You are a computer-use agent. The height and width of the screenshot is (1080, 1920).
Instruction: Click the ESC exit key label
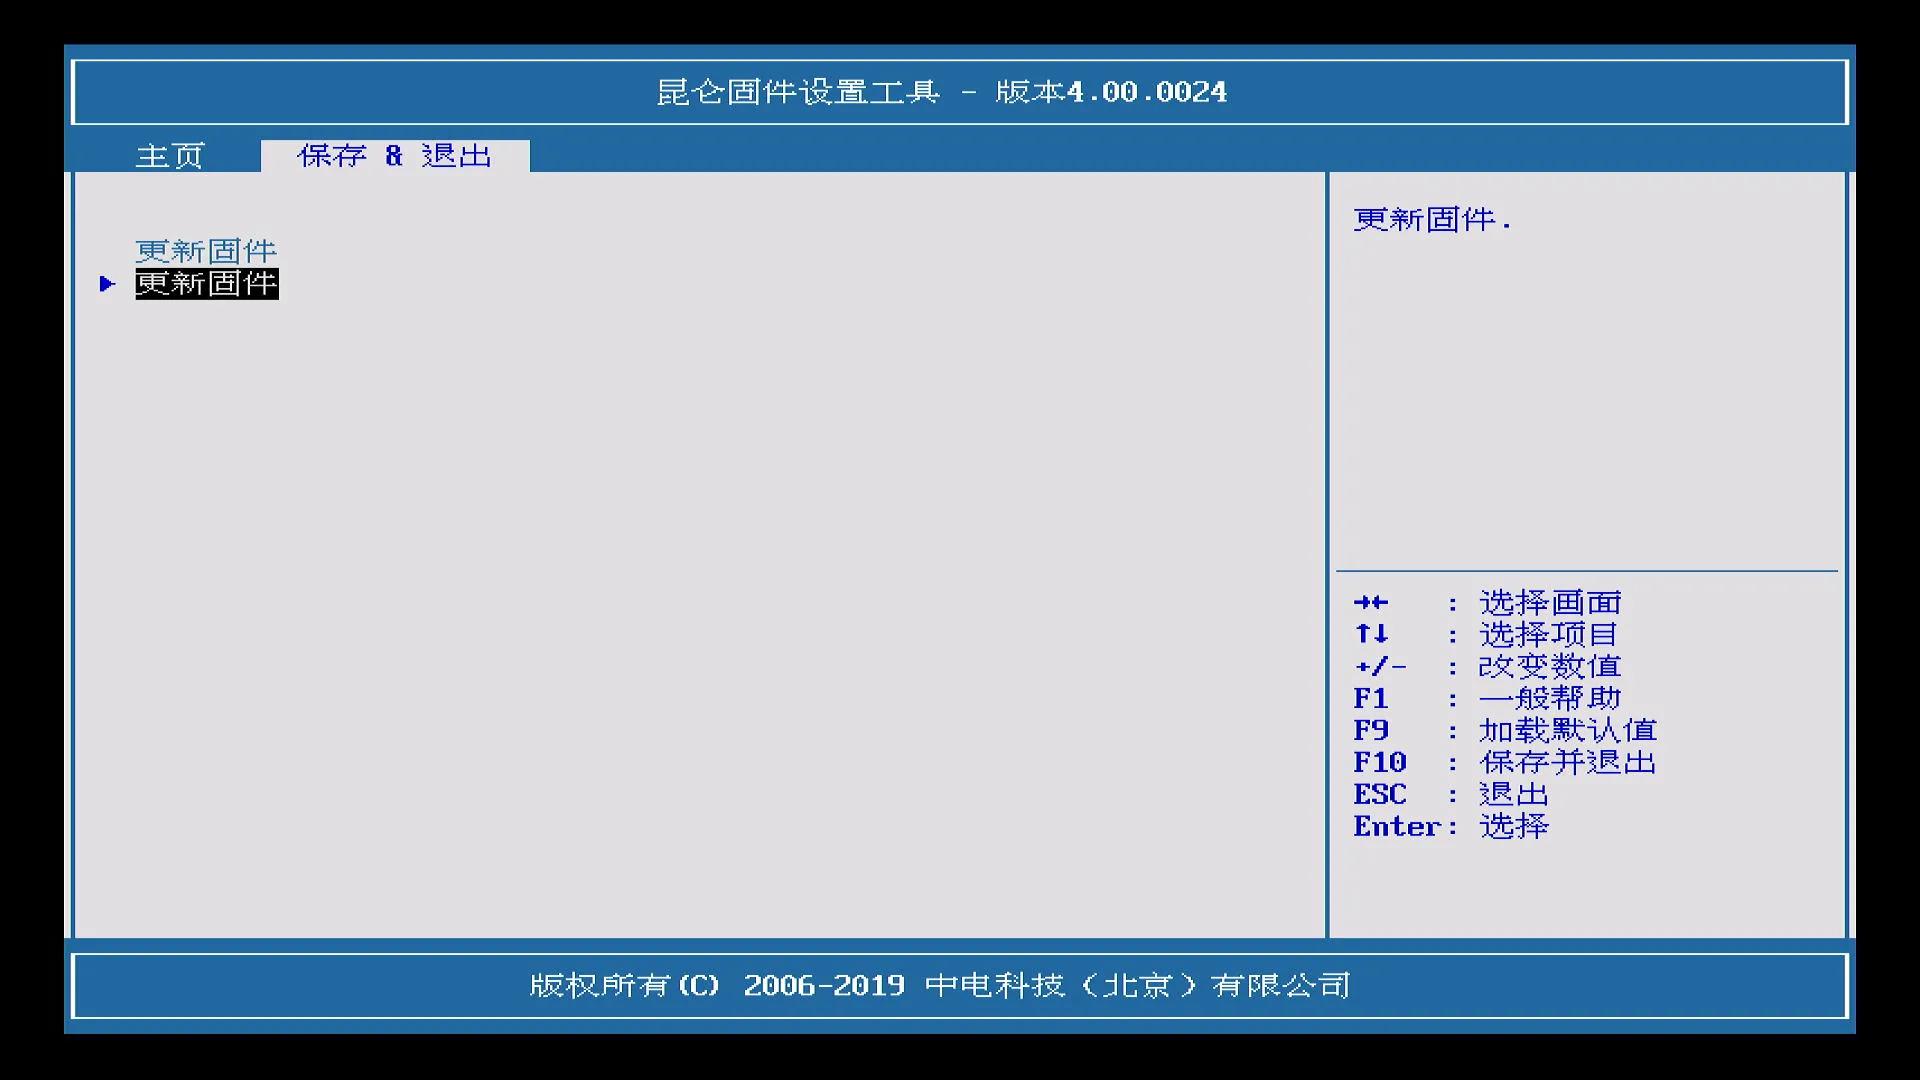tap(1380, 794)
